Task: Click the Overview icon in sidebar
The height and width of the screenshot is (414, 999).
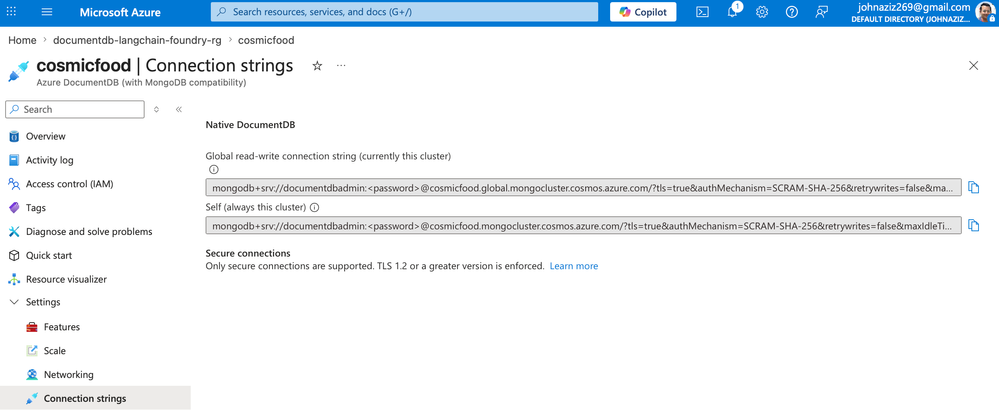Action: point(14,136)
